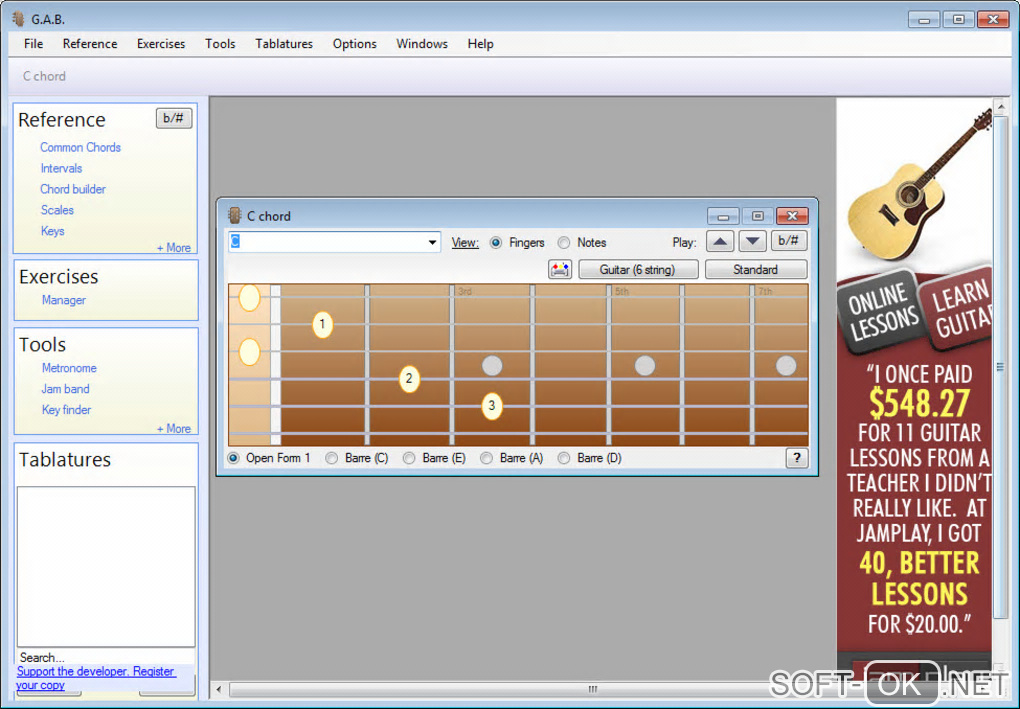Click the vertical scrollbar up arrow

(x=1000, y=105)
